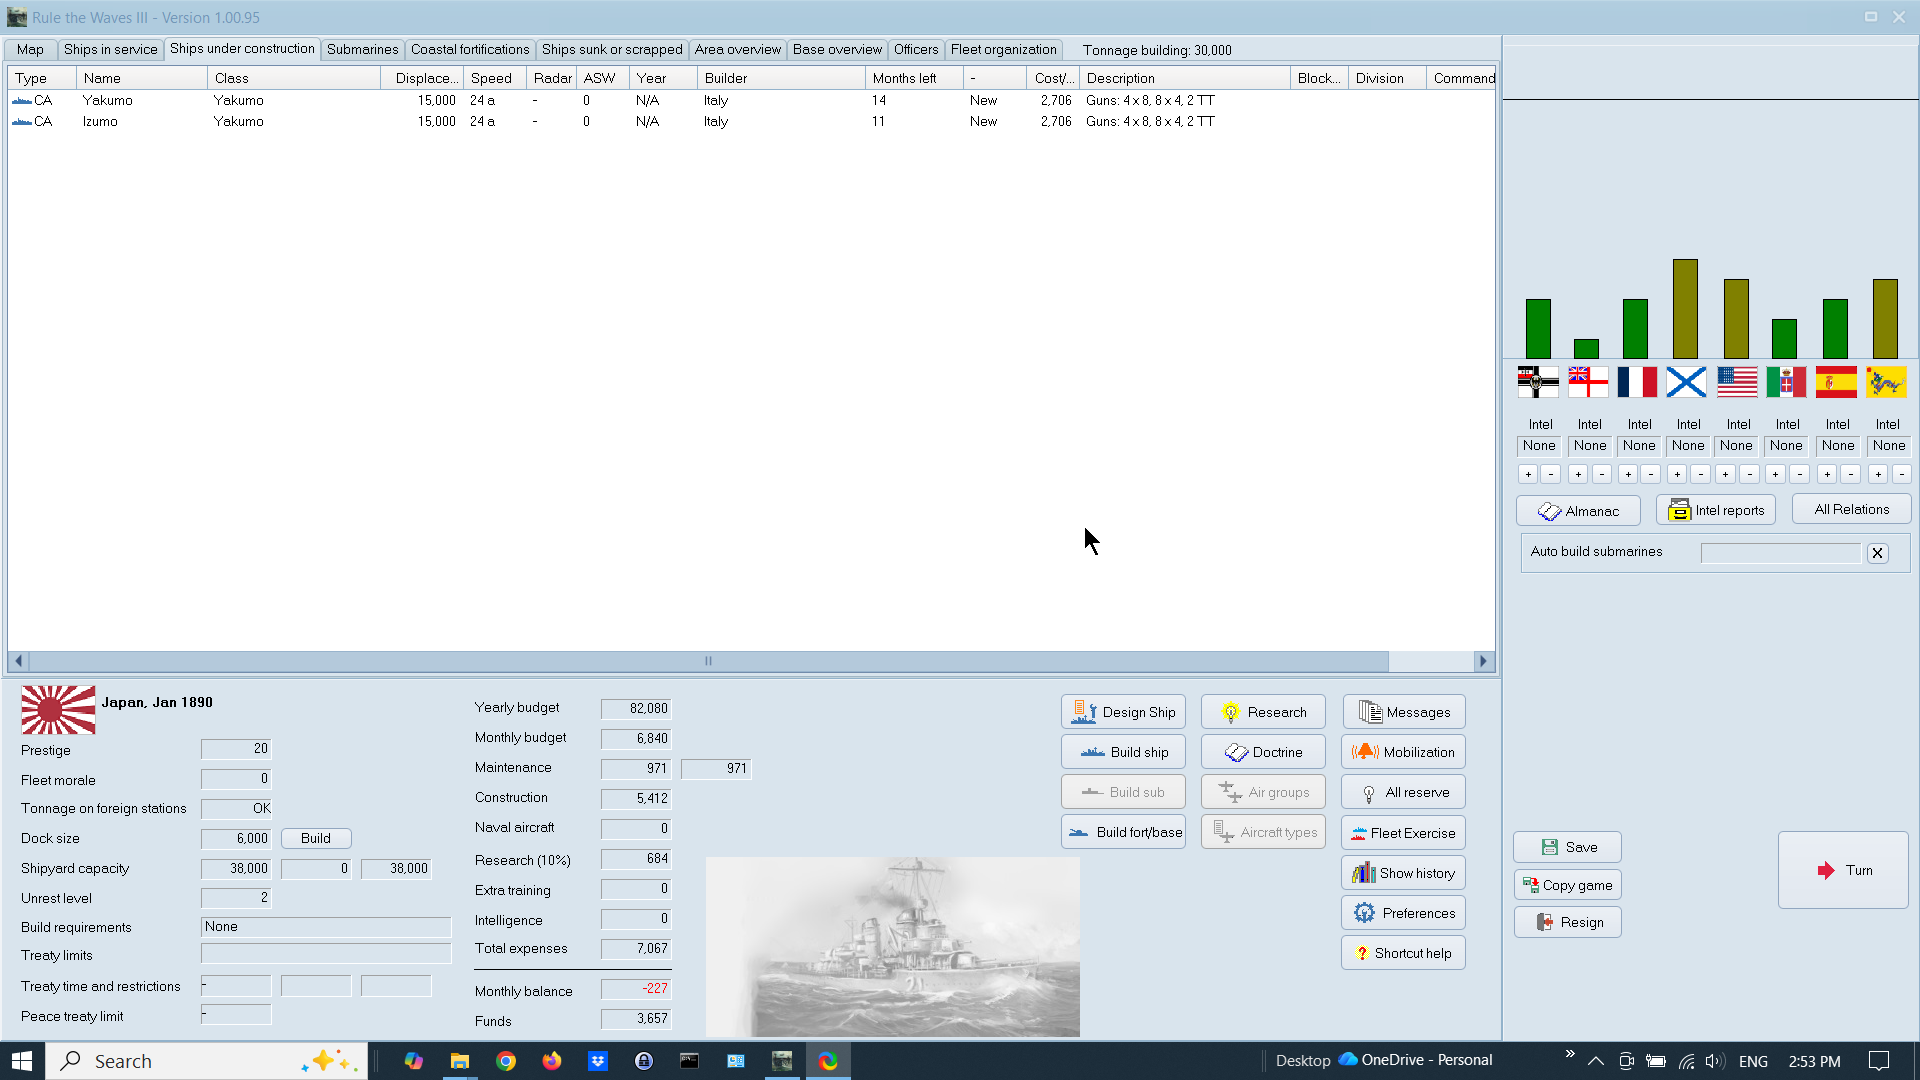View the Ships sunk or scrapped tab
This screenshot has height=1080, width=1920.
point(612,49)
